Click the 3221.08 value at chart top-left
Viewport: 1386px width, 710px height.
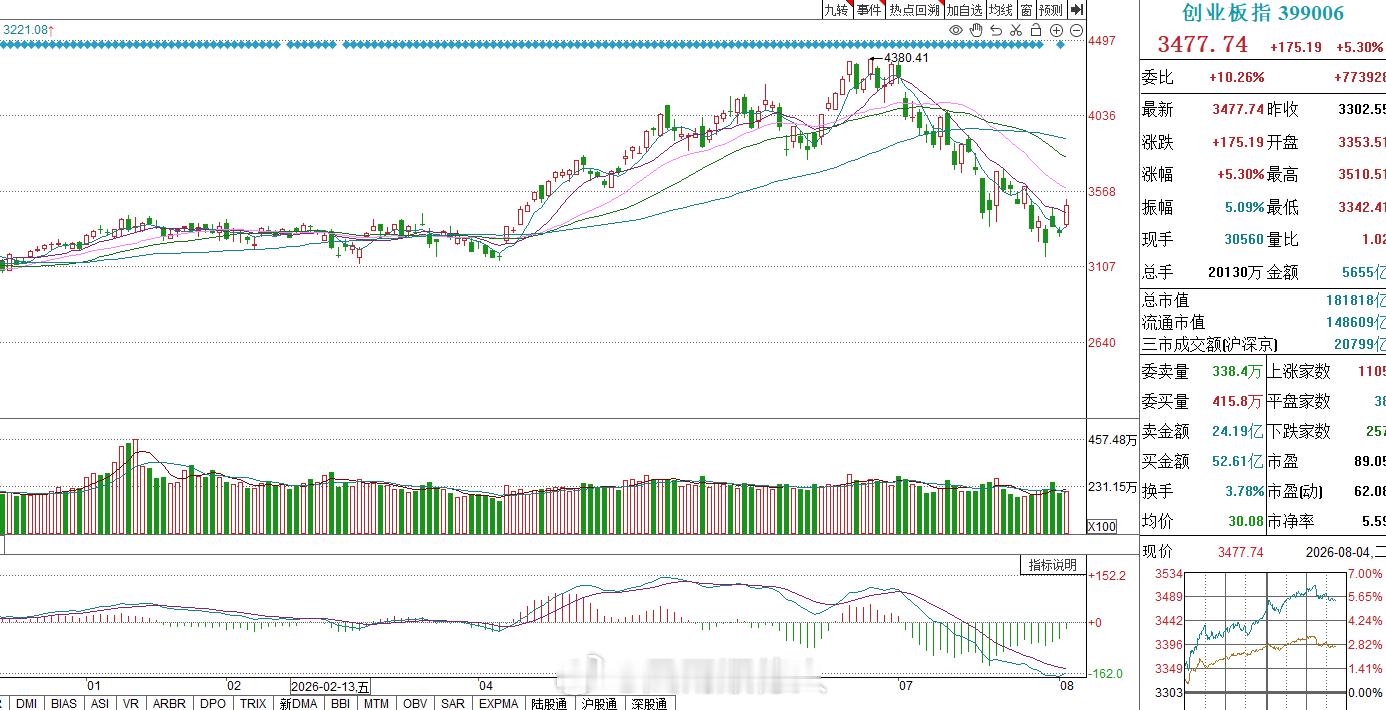coord(25,30)
